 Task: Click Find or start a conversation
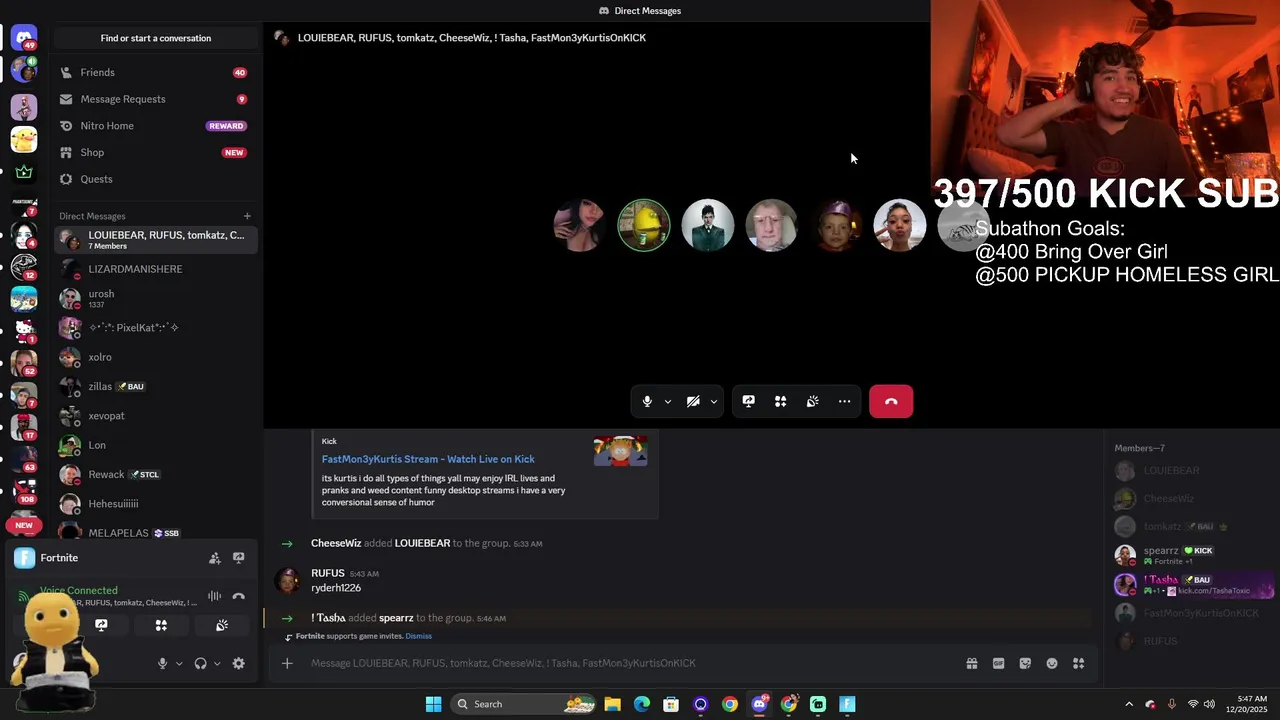tap(155, 38)
